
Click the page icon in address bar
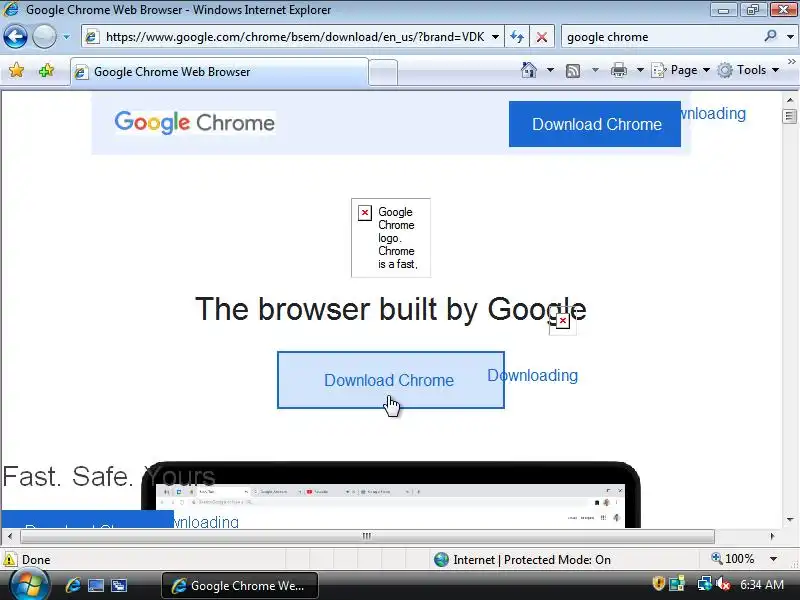pyautogui.click(x=92, y=37)
